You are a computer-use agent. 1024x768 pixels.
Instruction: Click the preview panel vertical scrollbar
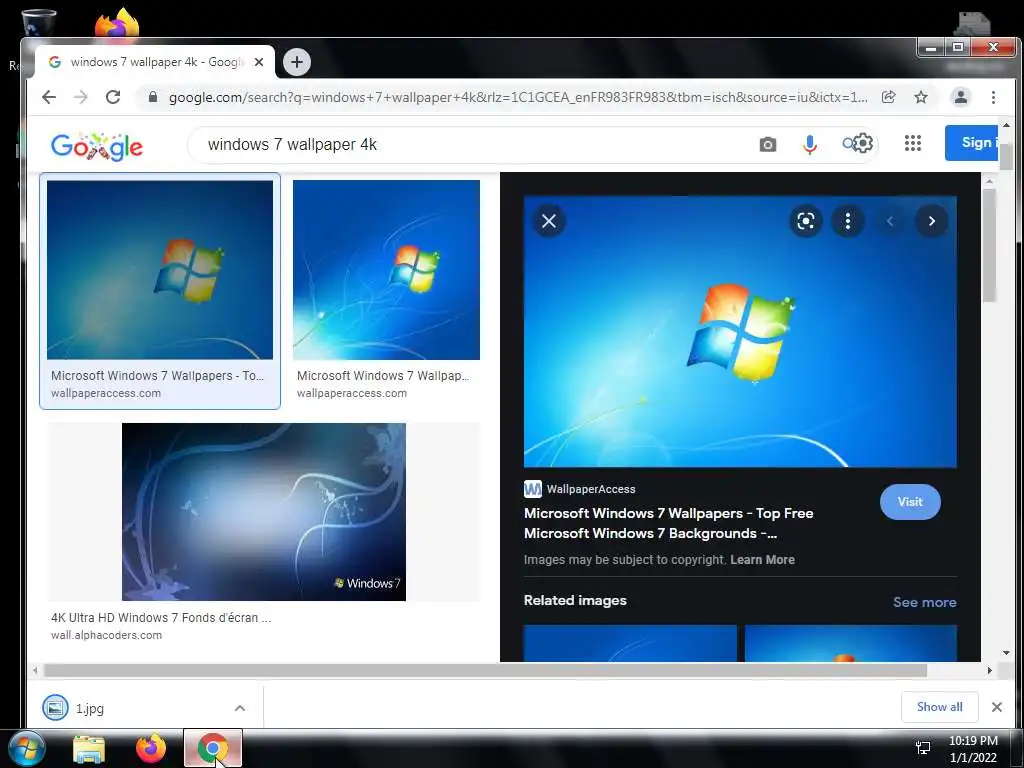tap(989, 246)
